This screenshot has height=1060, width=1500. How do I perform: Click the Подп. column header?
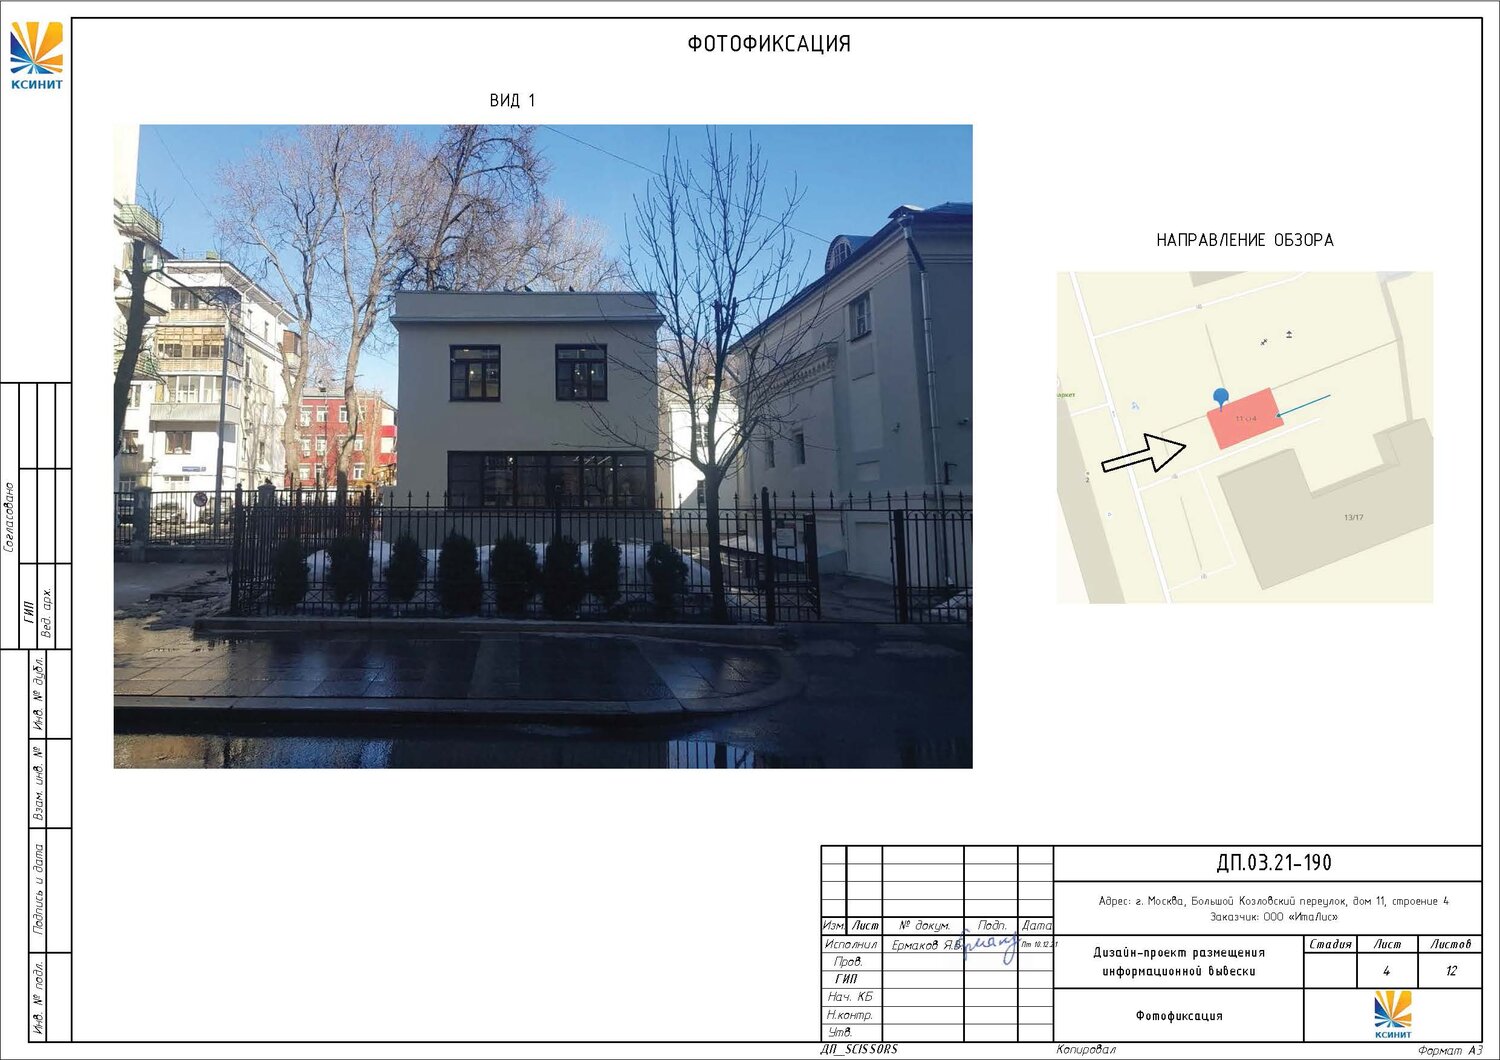tap(992, 926)
